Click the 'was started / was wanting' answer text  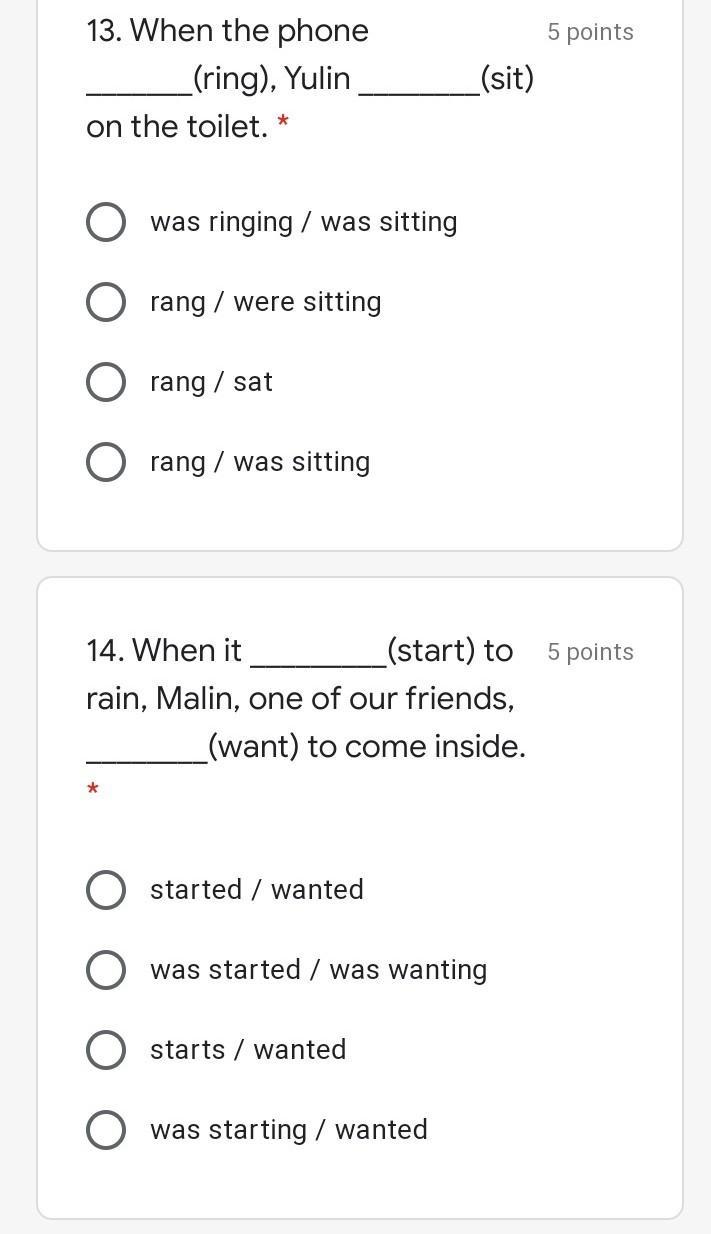pos(318,970)
